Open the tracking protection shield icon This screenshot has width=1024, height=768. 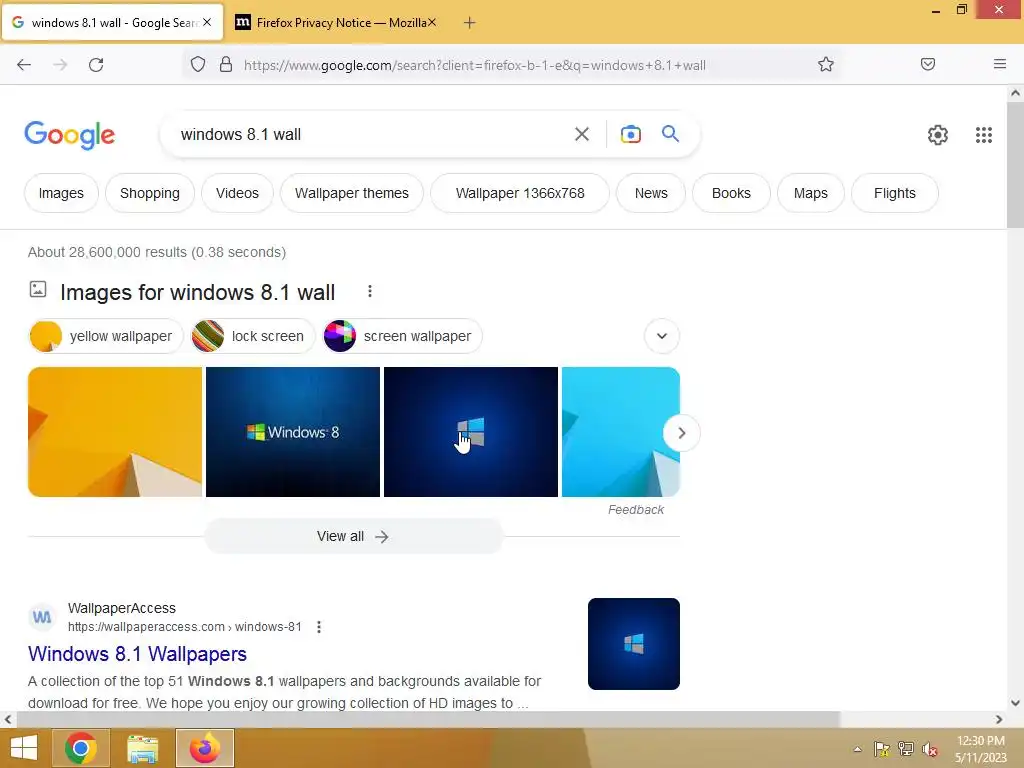click(x=198, y=65)
